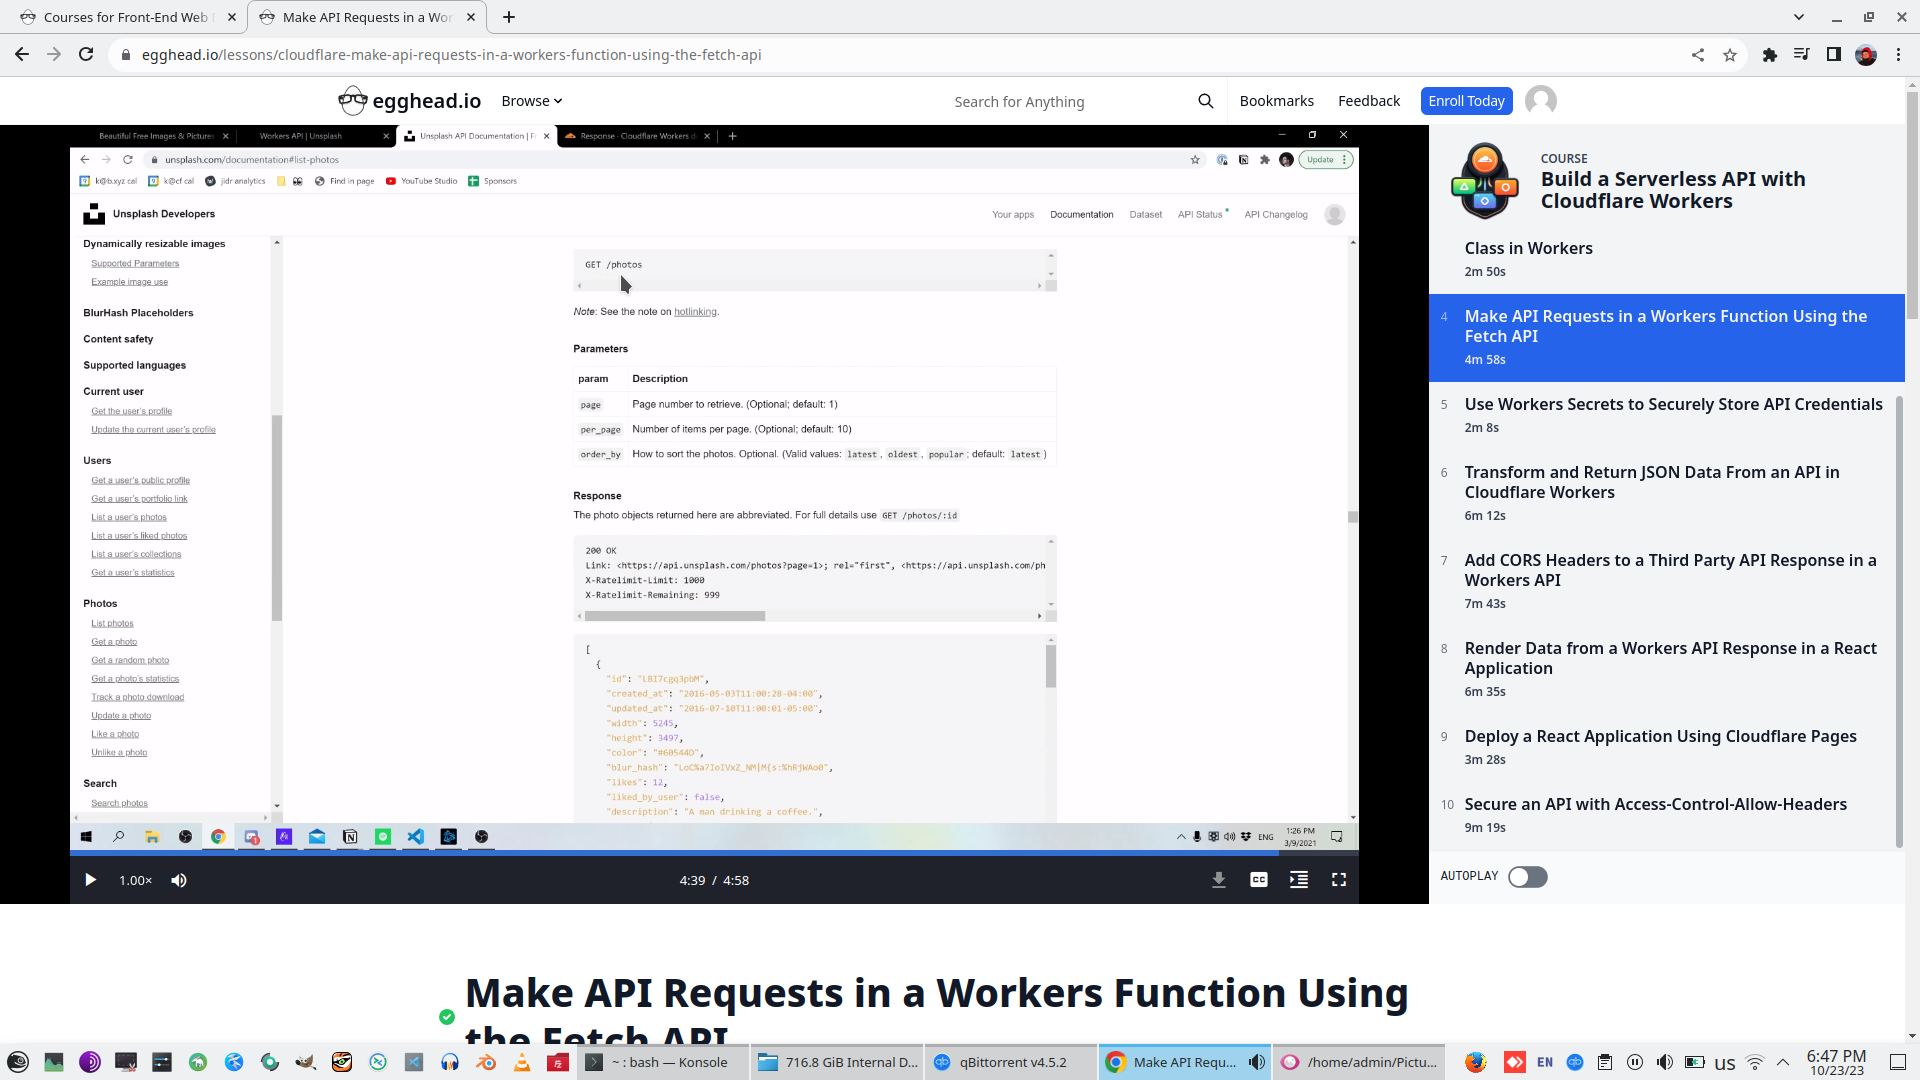Toggle the video playlist sidebar icon
This screenshot has height=1080, width=1920.
[1298, 880]
